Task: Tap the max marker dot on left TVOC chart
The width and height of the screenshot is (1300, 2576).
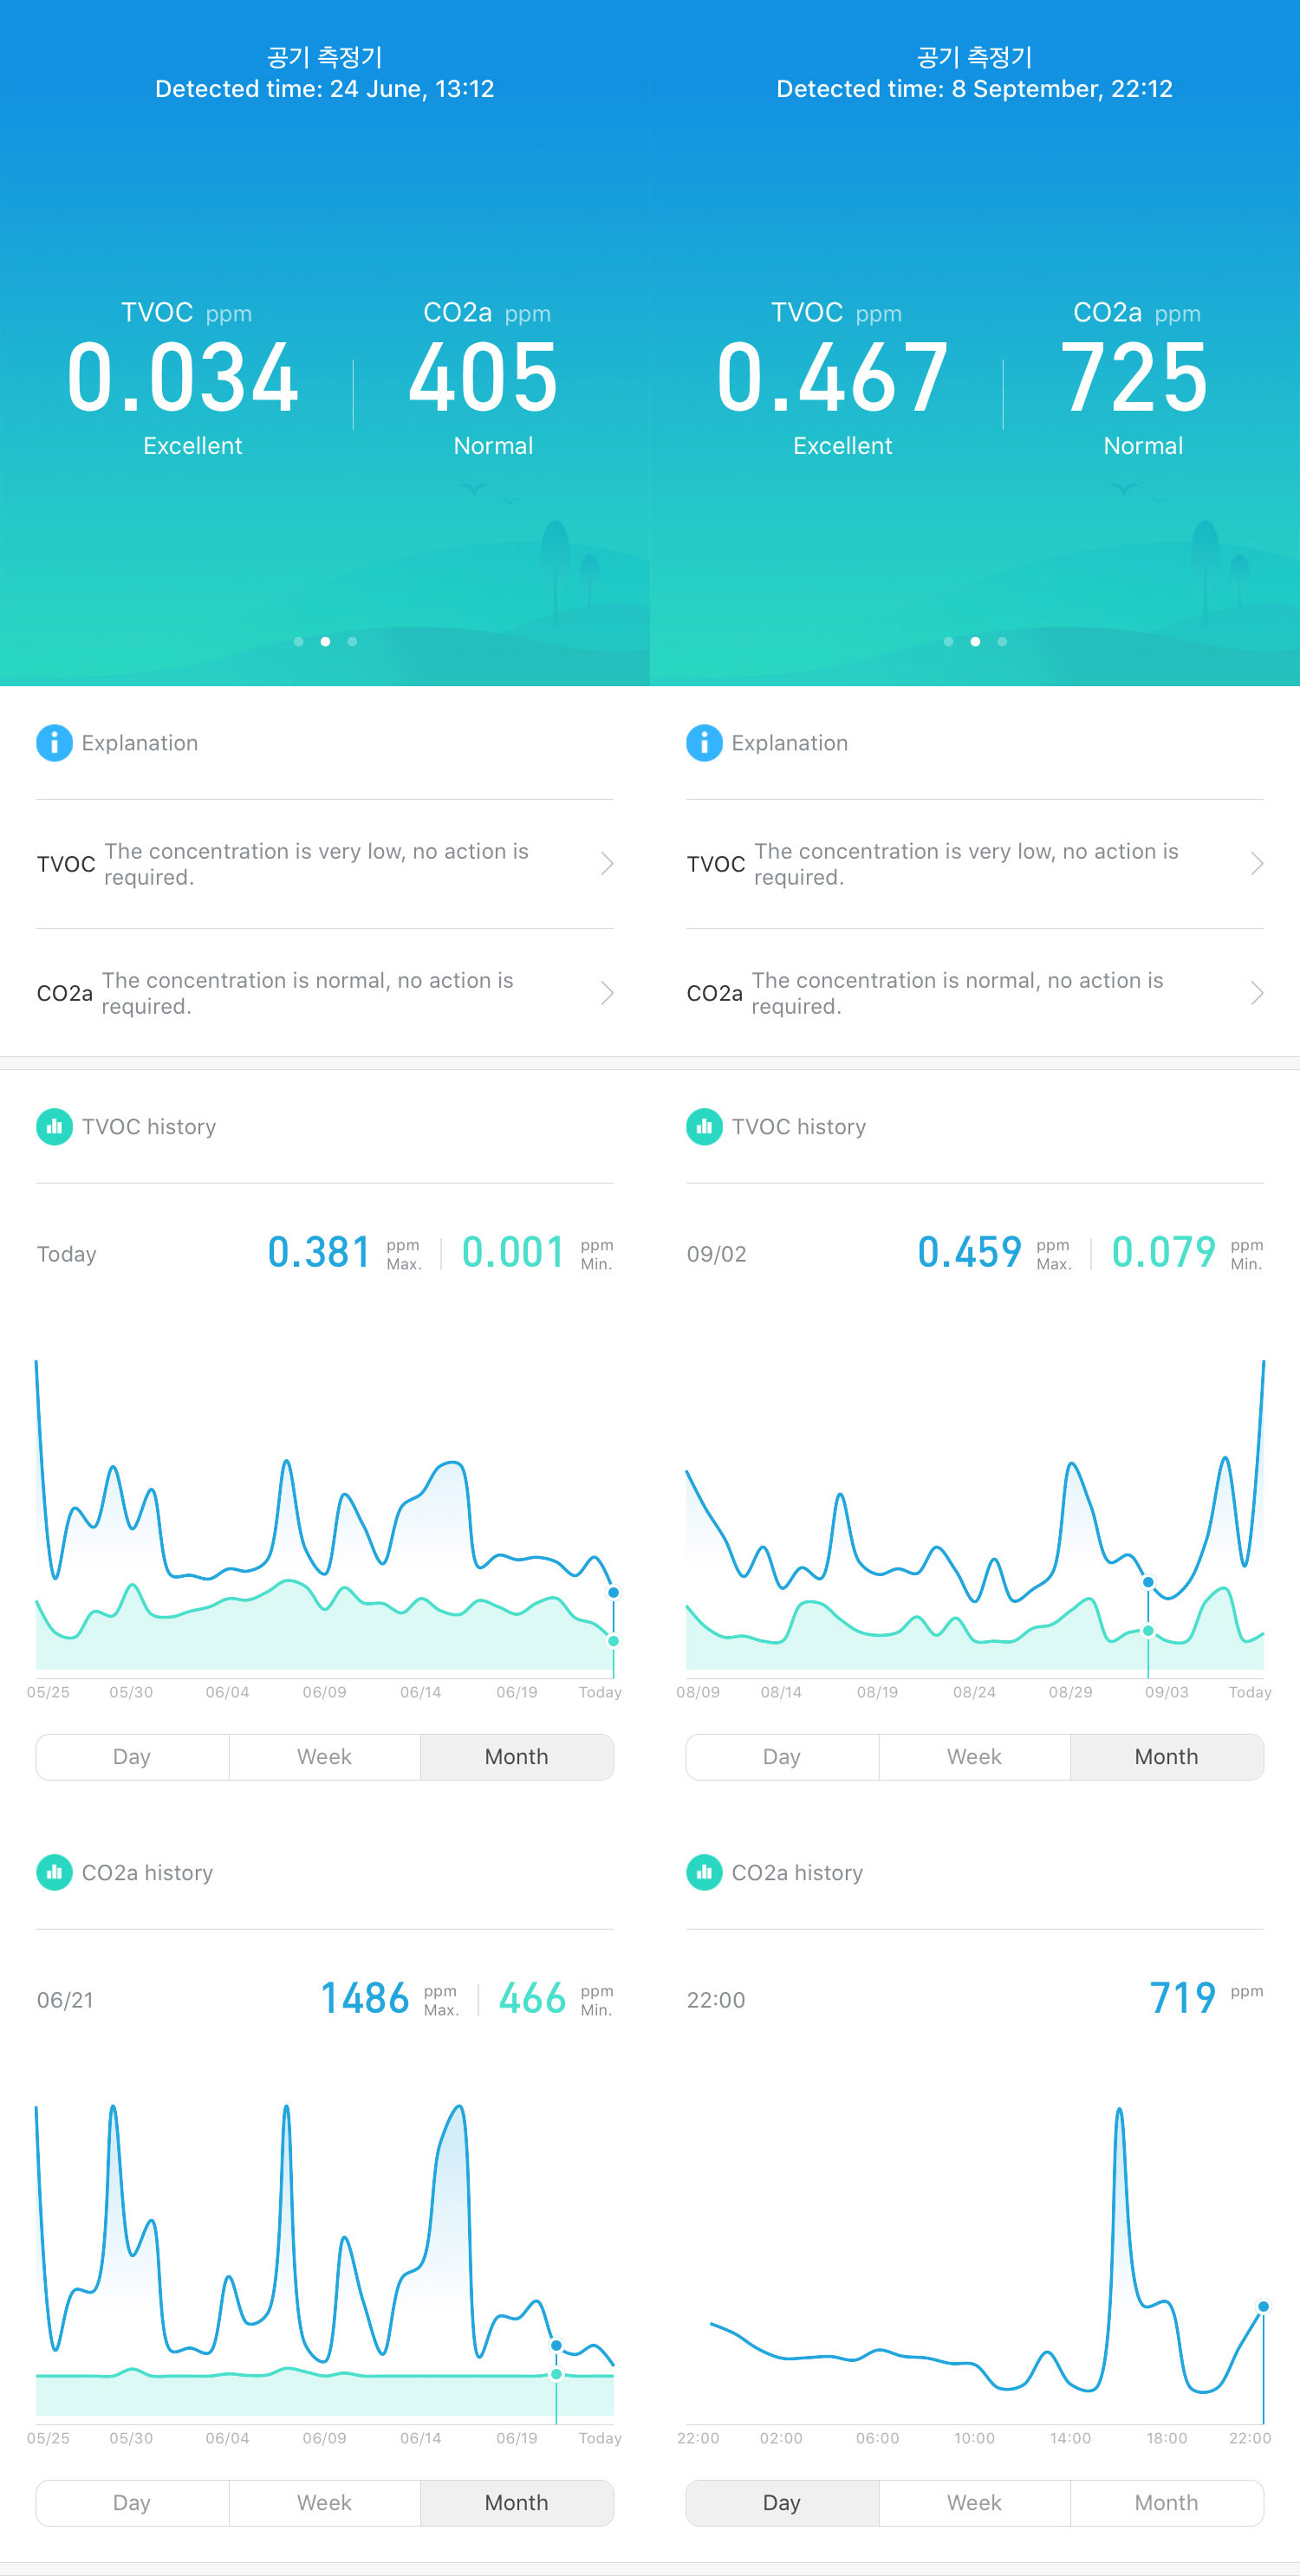Action: (x=613, y=1592)
